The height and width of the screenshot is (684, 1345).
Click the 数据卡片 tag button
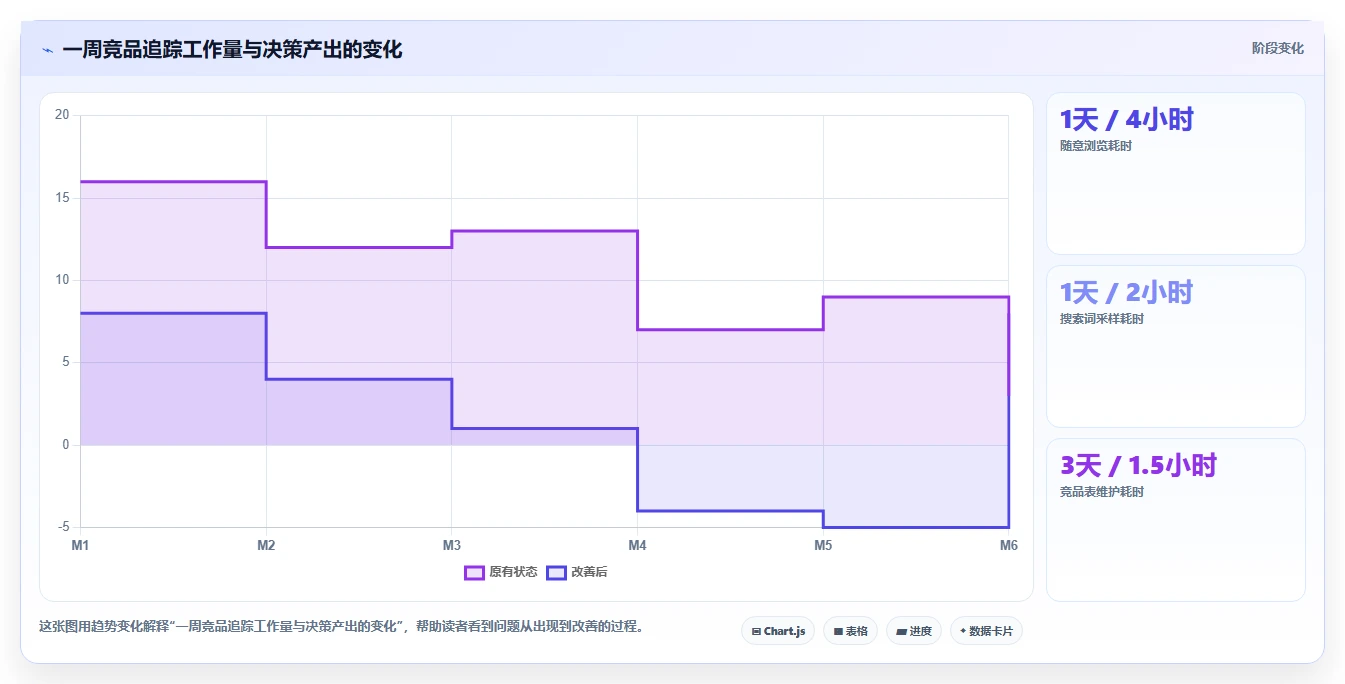(986, 631)
